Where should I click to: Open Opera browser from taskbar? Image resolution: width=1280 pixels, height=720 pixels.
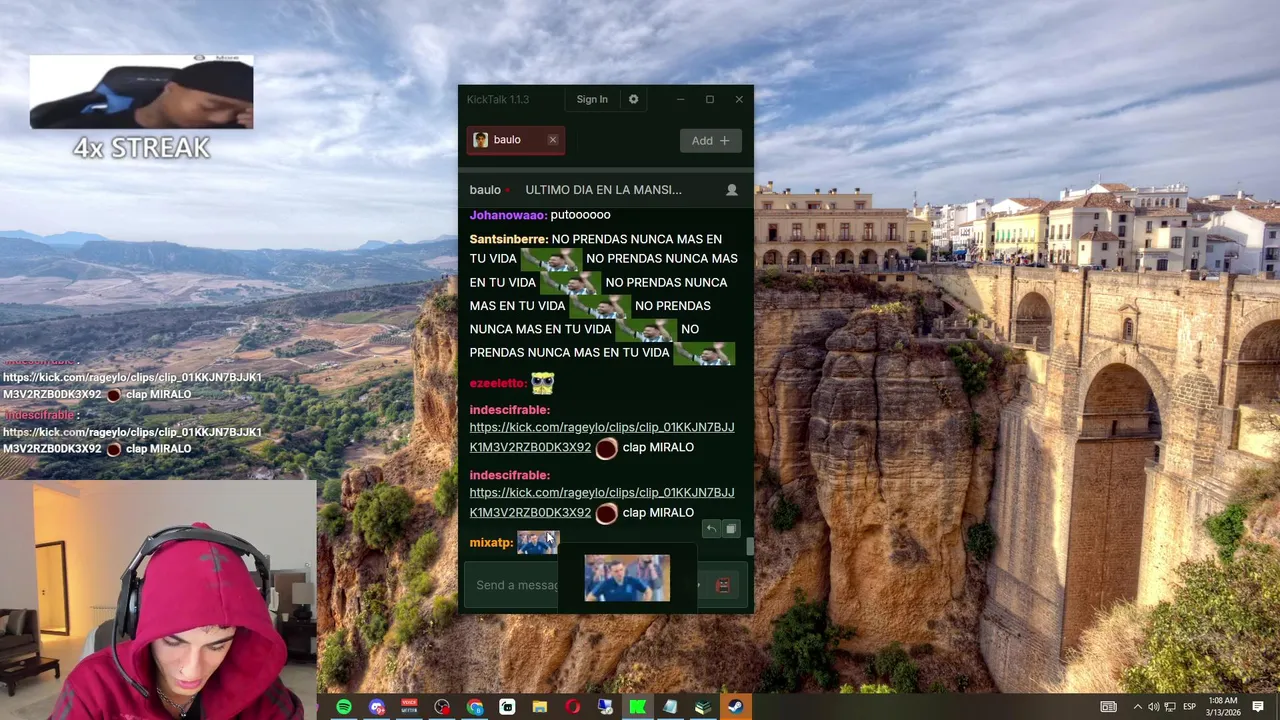click(x=572, y=707)
